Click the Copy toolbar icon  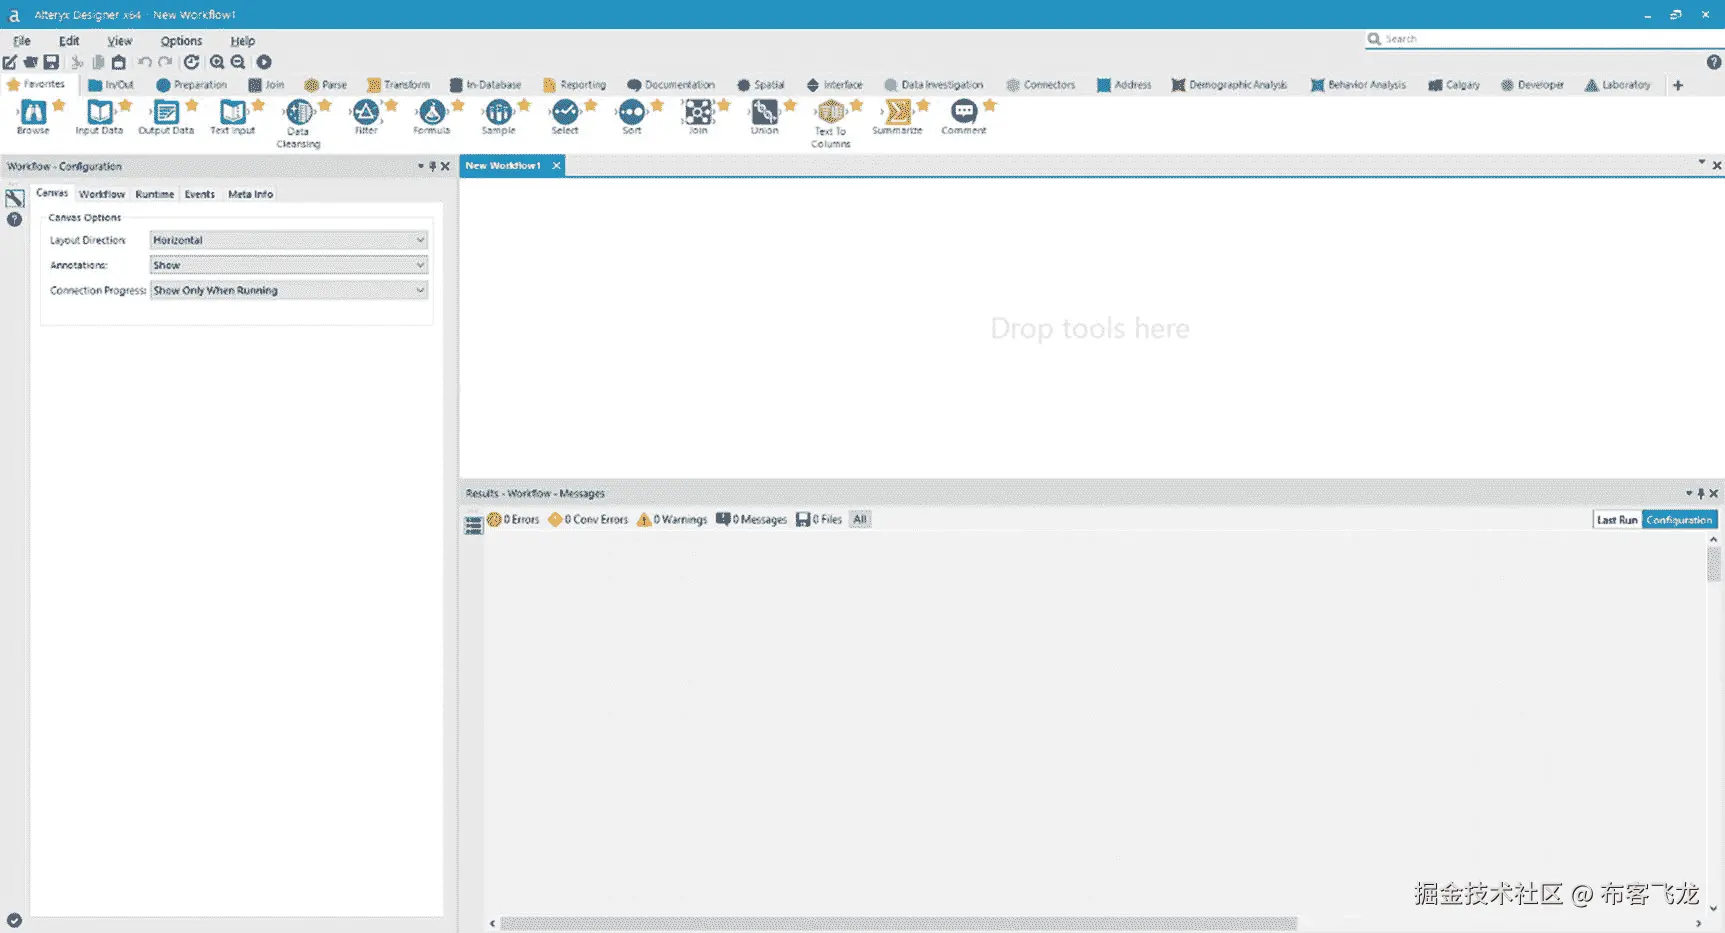click(98, 62)
